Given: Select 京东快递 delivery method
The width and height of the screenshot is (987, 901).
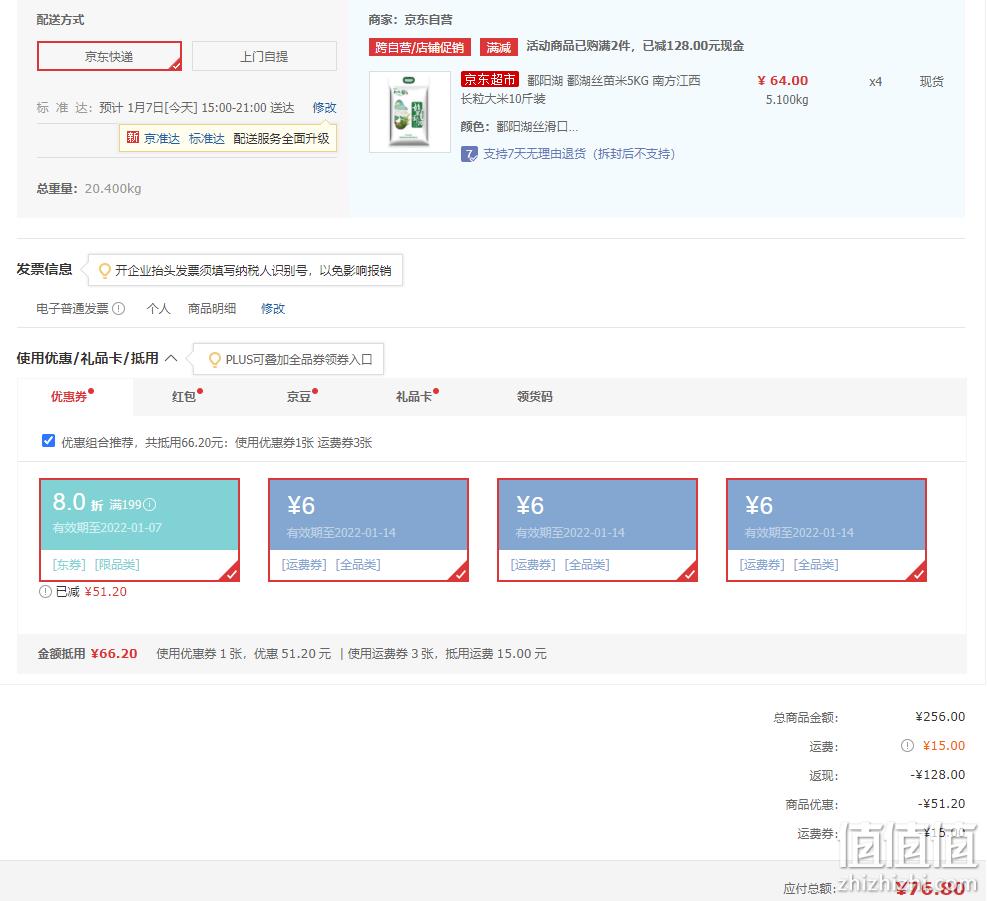Looking at the screenshot, I should click(x=110, y=57).
